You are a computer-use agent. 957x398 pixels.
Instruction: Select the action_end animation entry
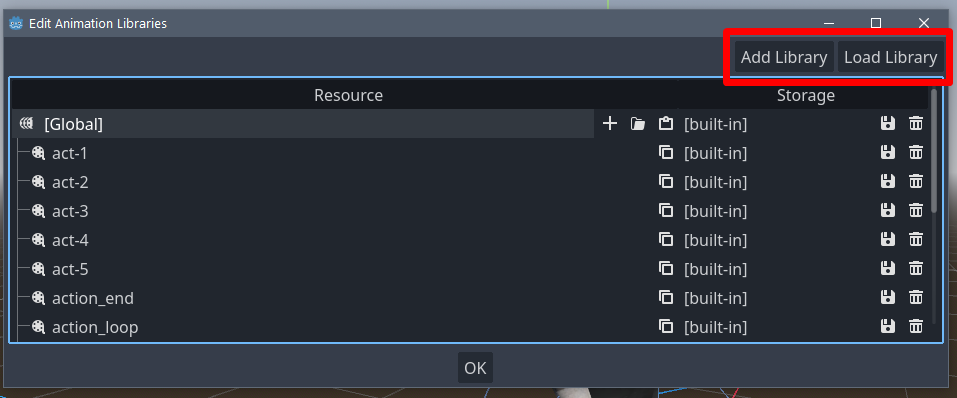(93, 298)
